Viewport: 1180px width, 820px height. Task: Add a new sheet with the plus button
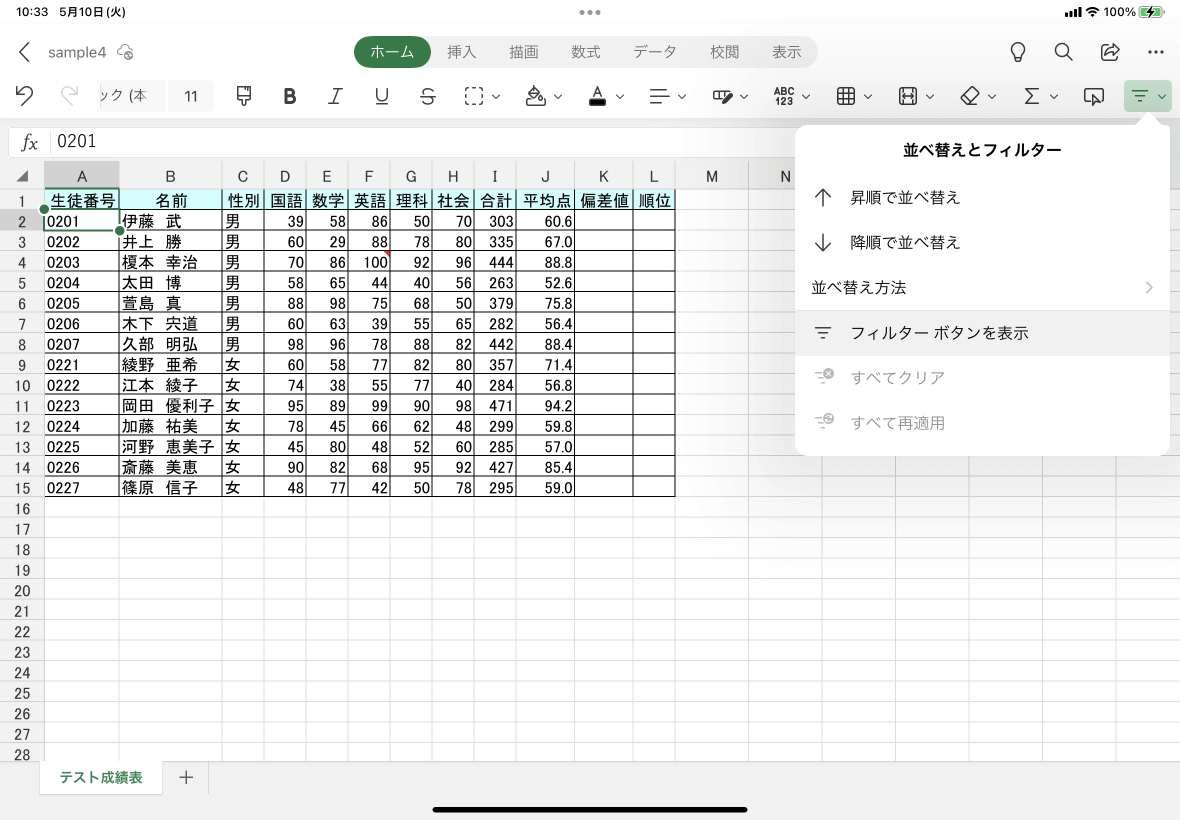[186, 777]
